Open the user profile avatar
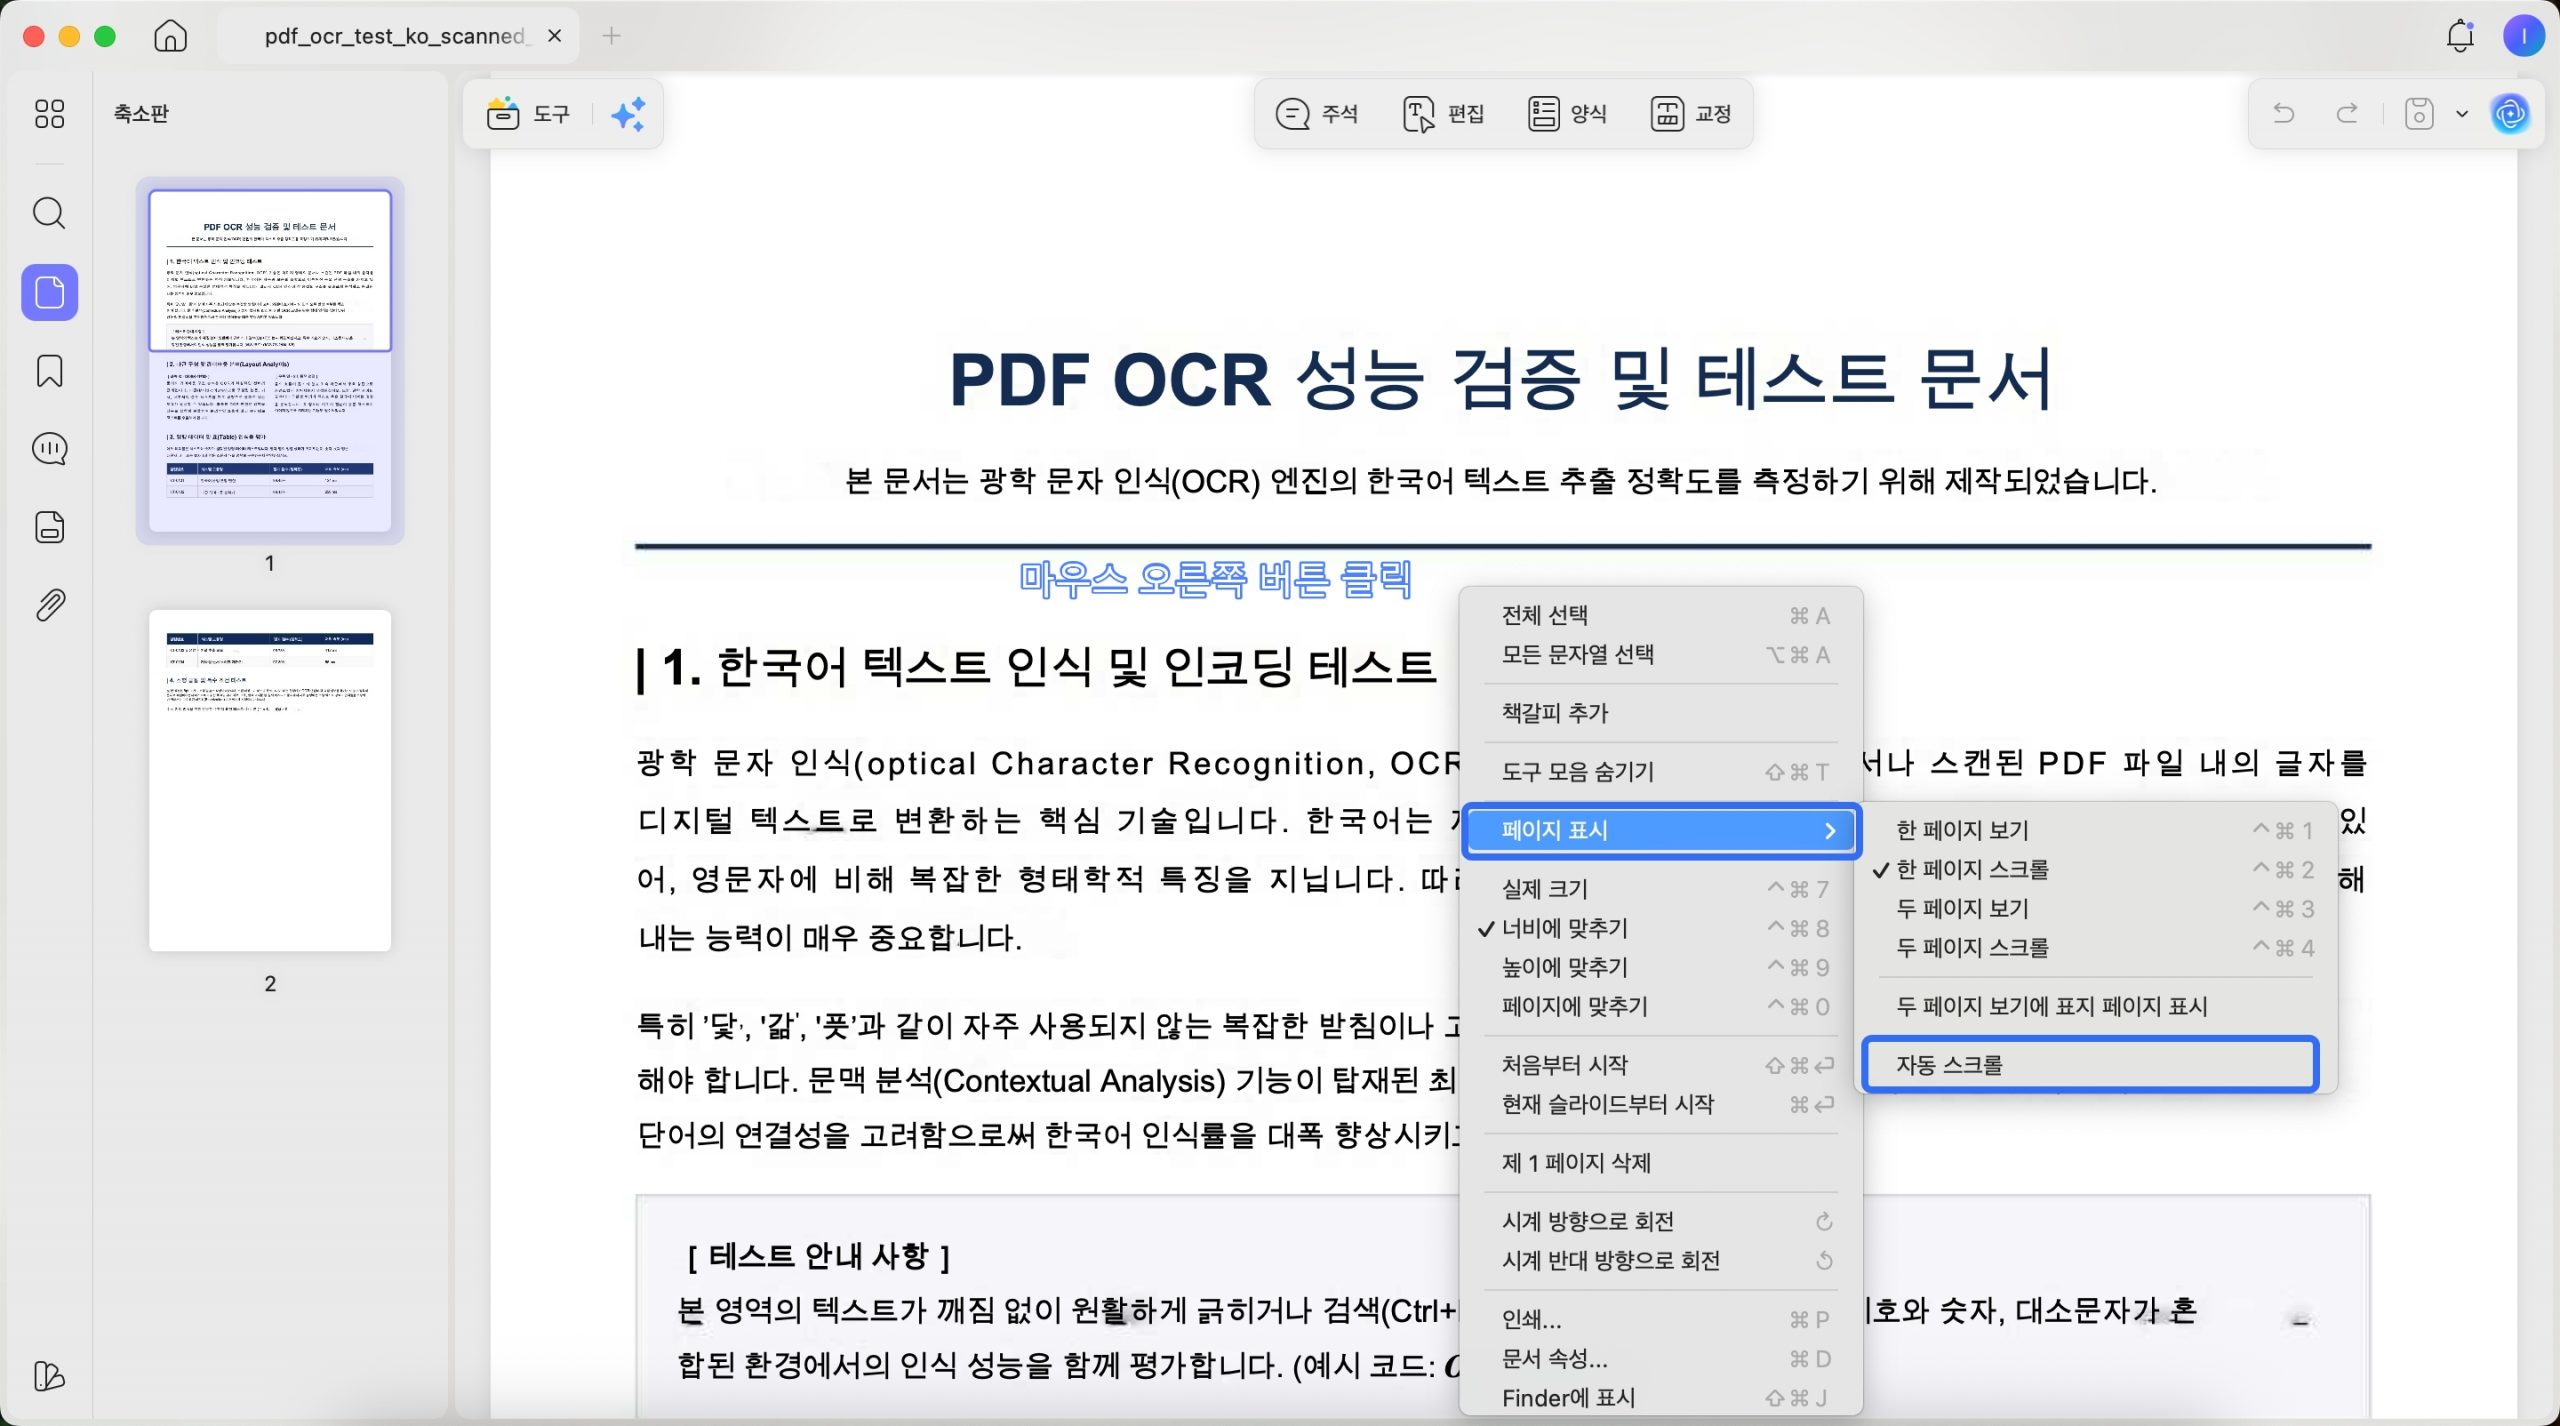 (2524, 36)
